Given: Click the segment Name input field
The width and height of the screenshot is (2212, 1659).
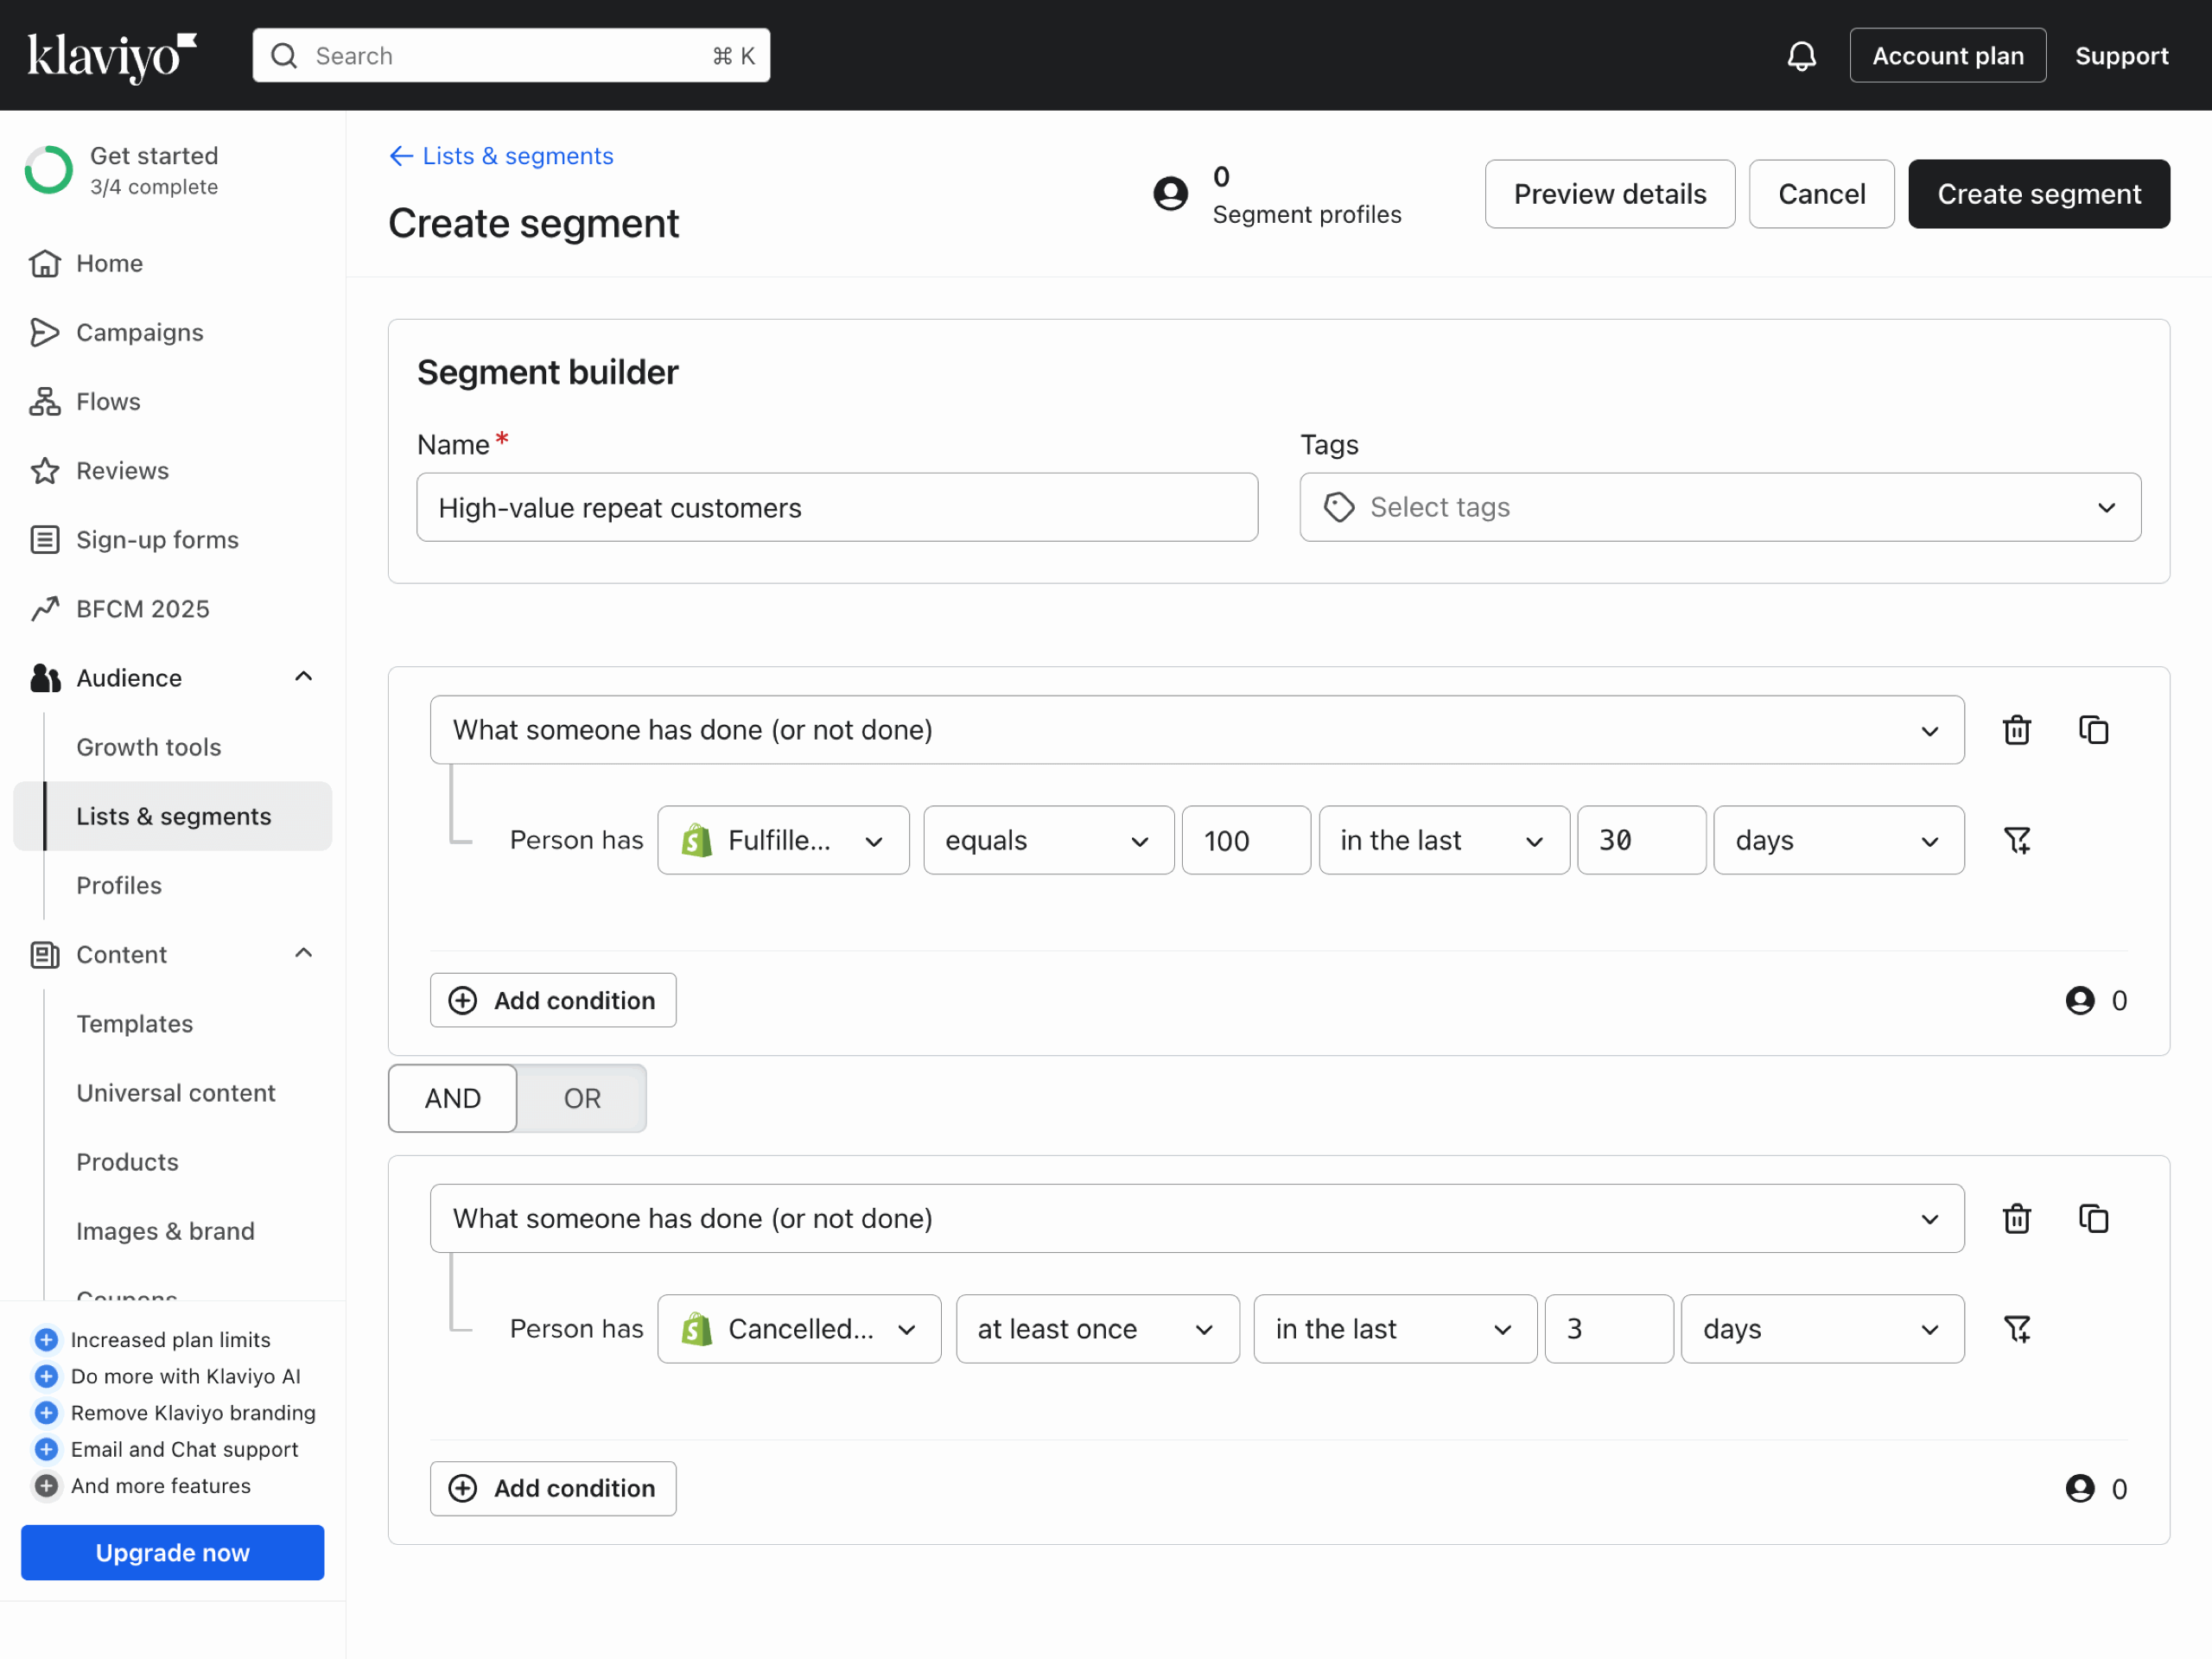Looking at the screenshot, I should [836, 507].
